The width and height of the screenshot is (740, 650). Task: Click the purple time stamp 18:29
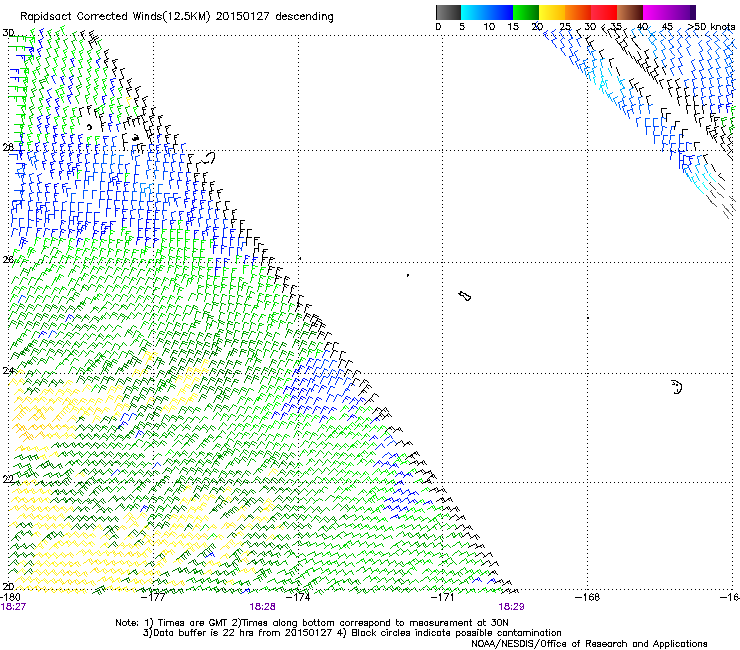pyautogui.click(x=512, y=607)
